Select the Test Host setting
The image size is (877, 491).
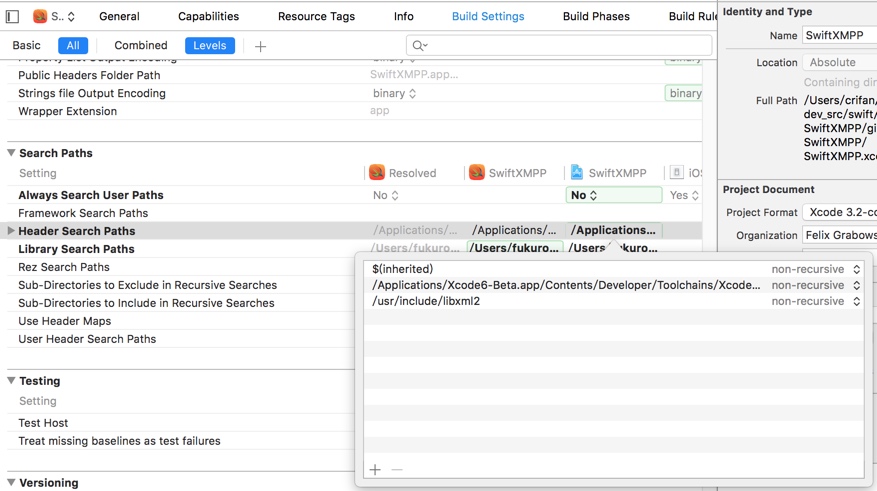coord(43,423)
